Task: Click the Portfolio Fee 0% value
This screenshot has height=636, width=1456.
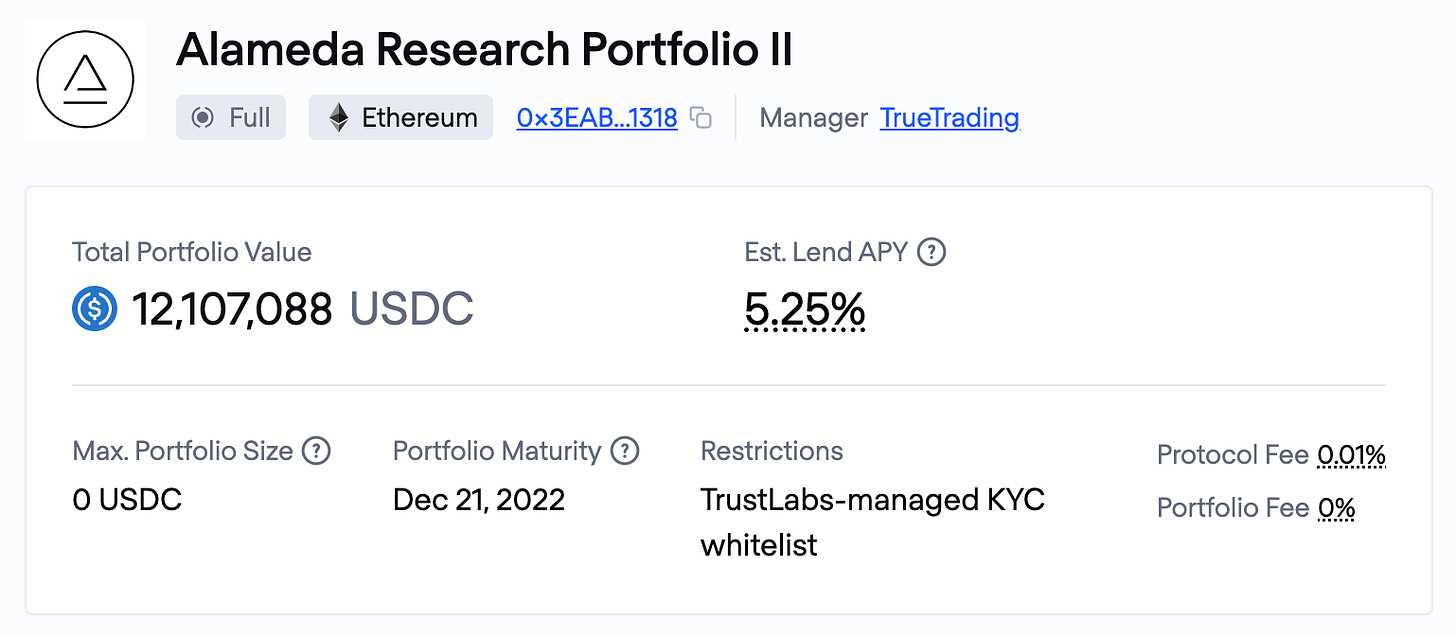Action: coord(1336,508)
